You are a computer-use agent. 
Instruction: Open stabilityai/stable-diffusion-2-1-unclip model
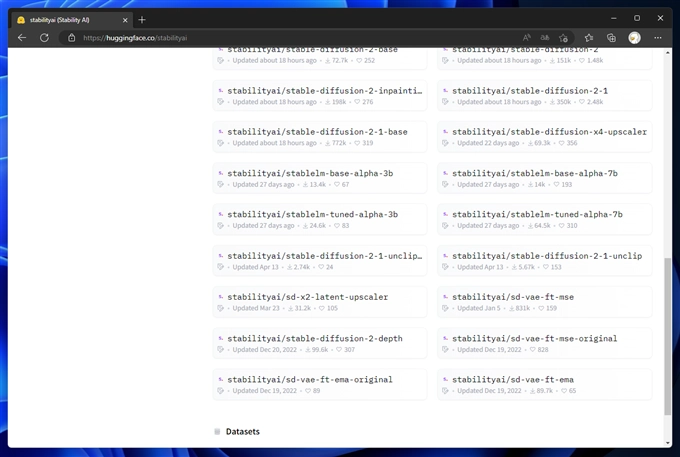pos(544,261)
